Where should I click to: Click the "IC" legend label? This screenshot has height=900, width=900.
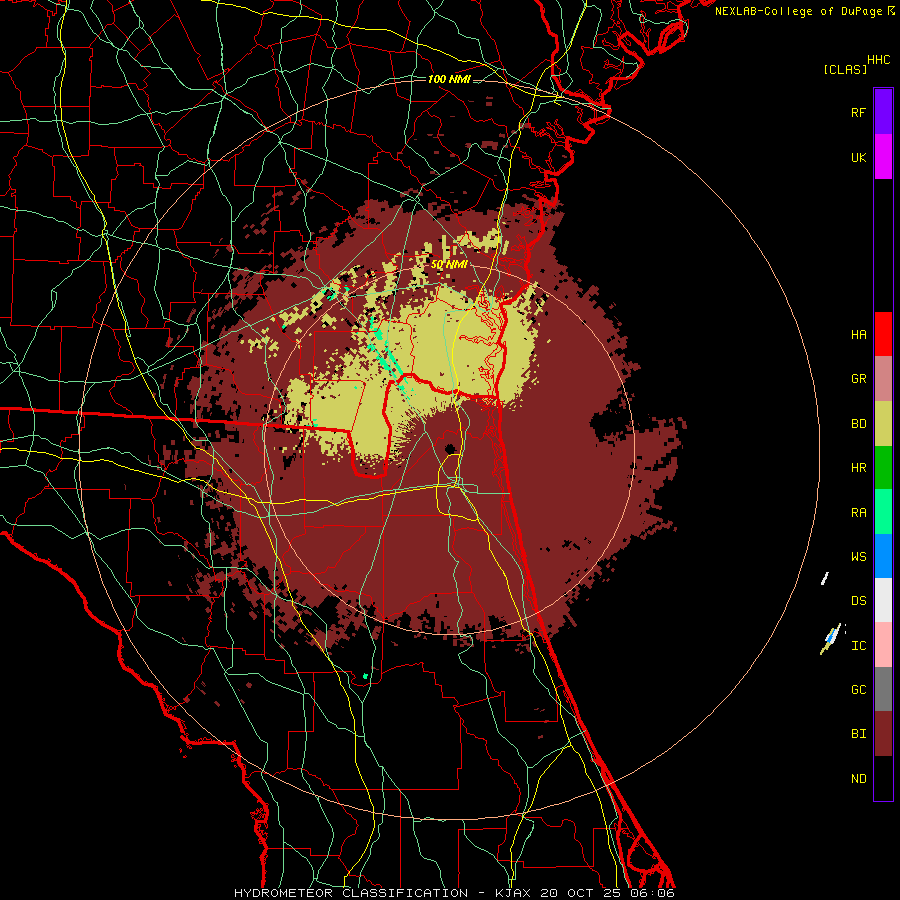point(858,646)
